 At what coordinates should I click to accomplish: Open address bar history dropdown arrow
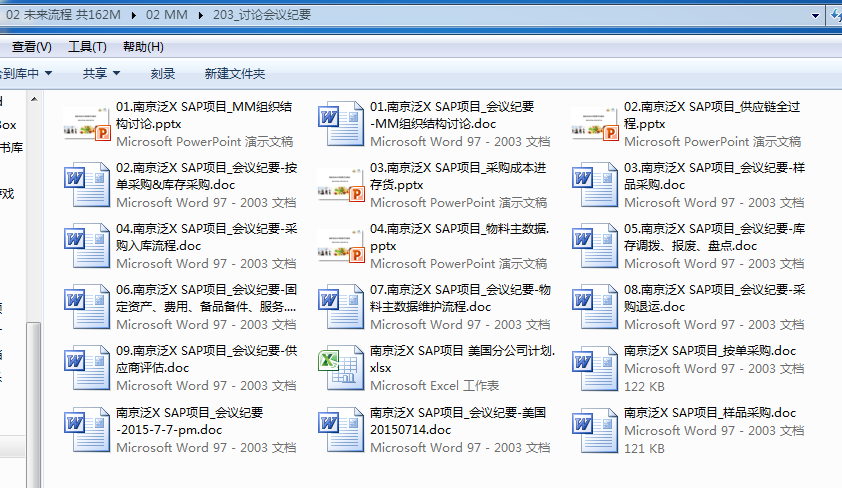815,16
